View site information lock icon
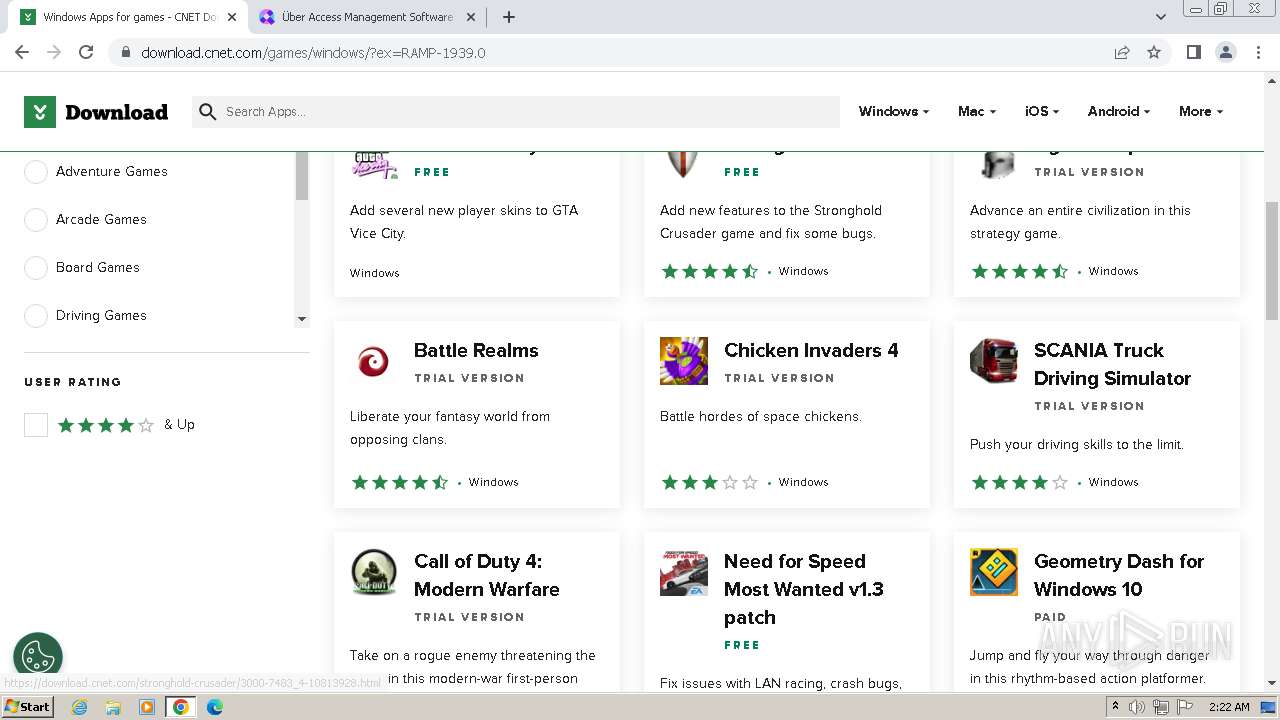 click(125, 53)
